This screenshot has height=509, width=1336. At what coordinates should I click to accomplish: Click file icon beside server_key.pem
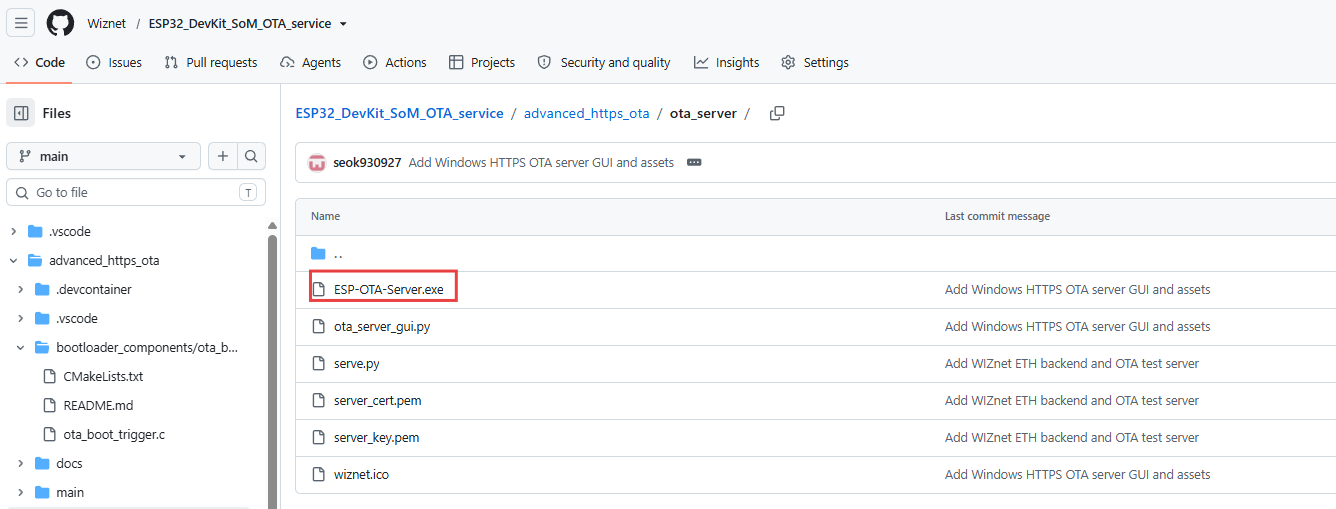[319, 437]
